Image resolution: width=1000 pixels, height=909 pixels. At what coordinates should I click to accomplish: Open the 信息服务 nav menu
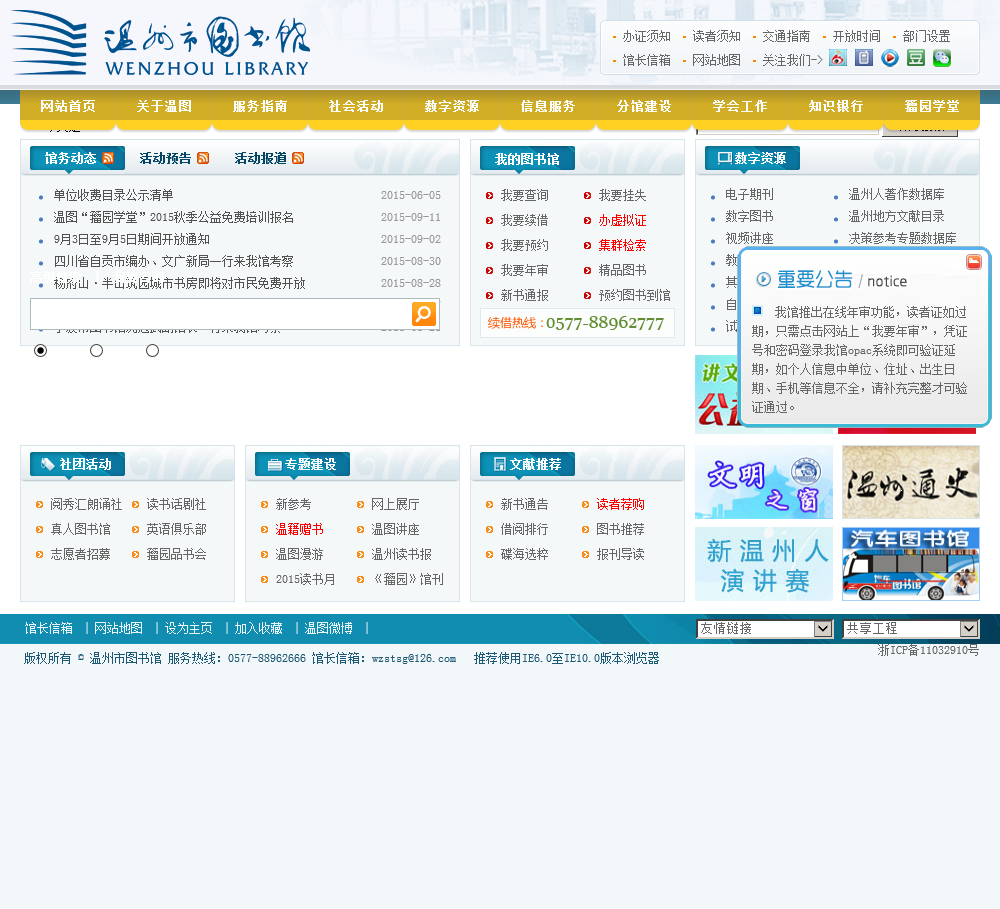tap(548, 107)
